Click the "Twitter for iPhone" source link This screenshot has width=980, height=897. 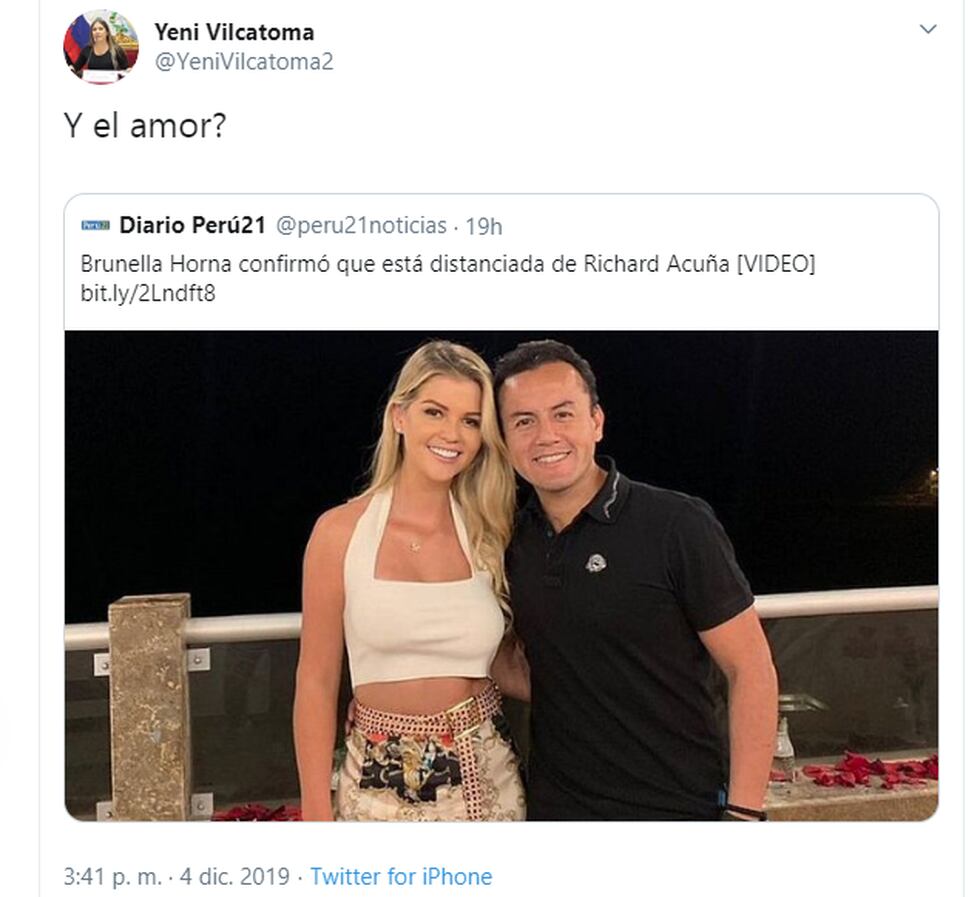point(401,877)
